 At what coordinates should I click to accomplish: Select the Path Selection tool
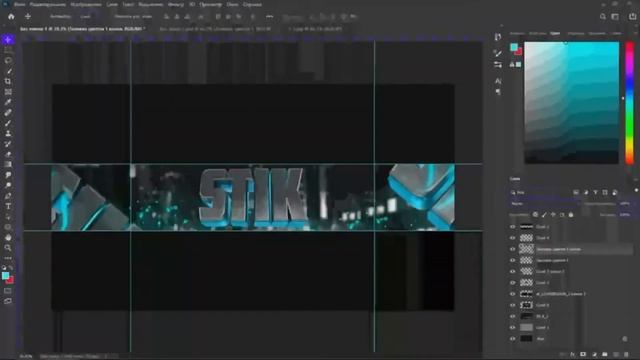[x=8, y=217]
